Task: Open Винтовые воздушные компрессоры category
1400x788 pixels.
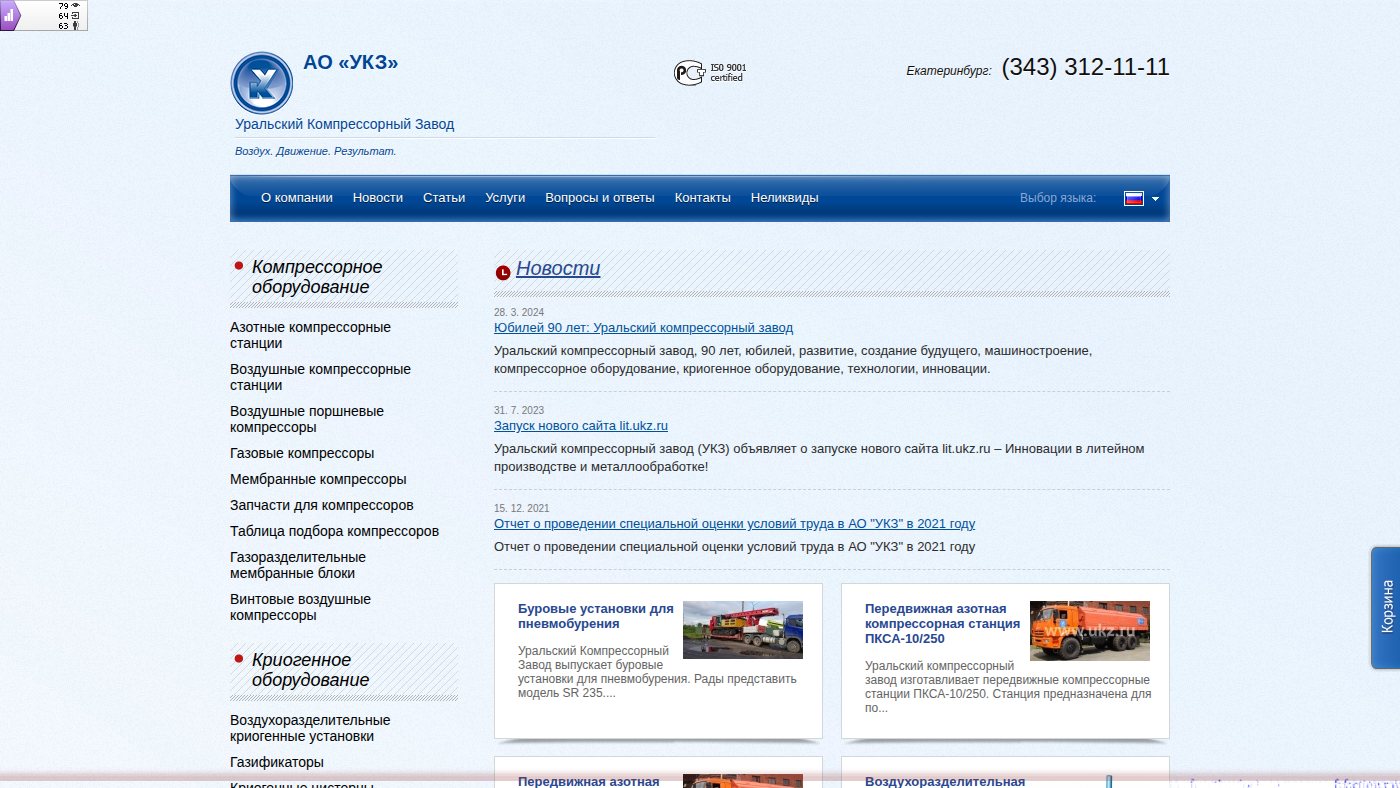Action: 300,607
